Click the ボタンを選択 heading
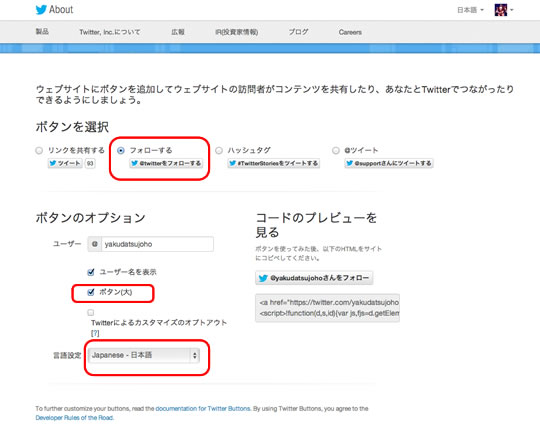Viewport: 540px width, 434px height. pyautogui.click(x=72, y=127)
